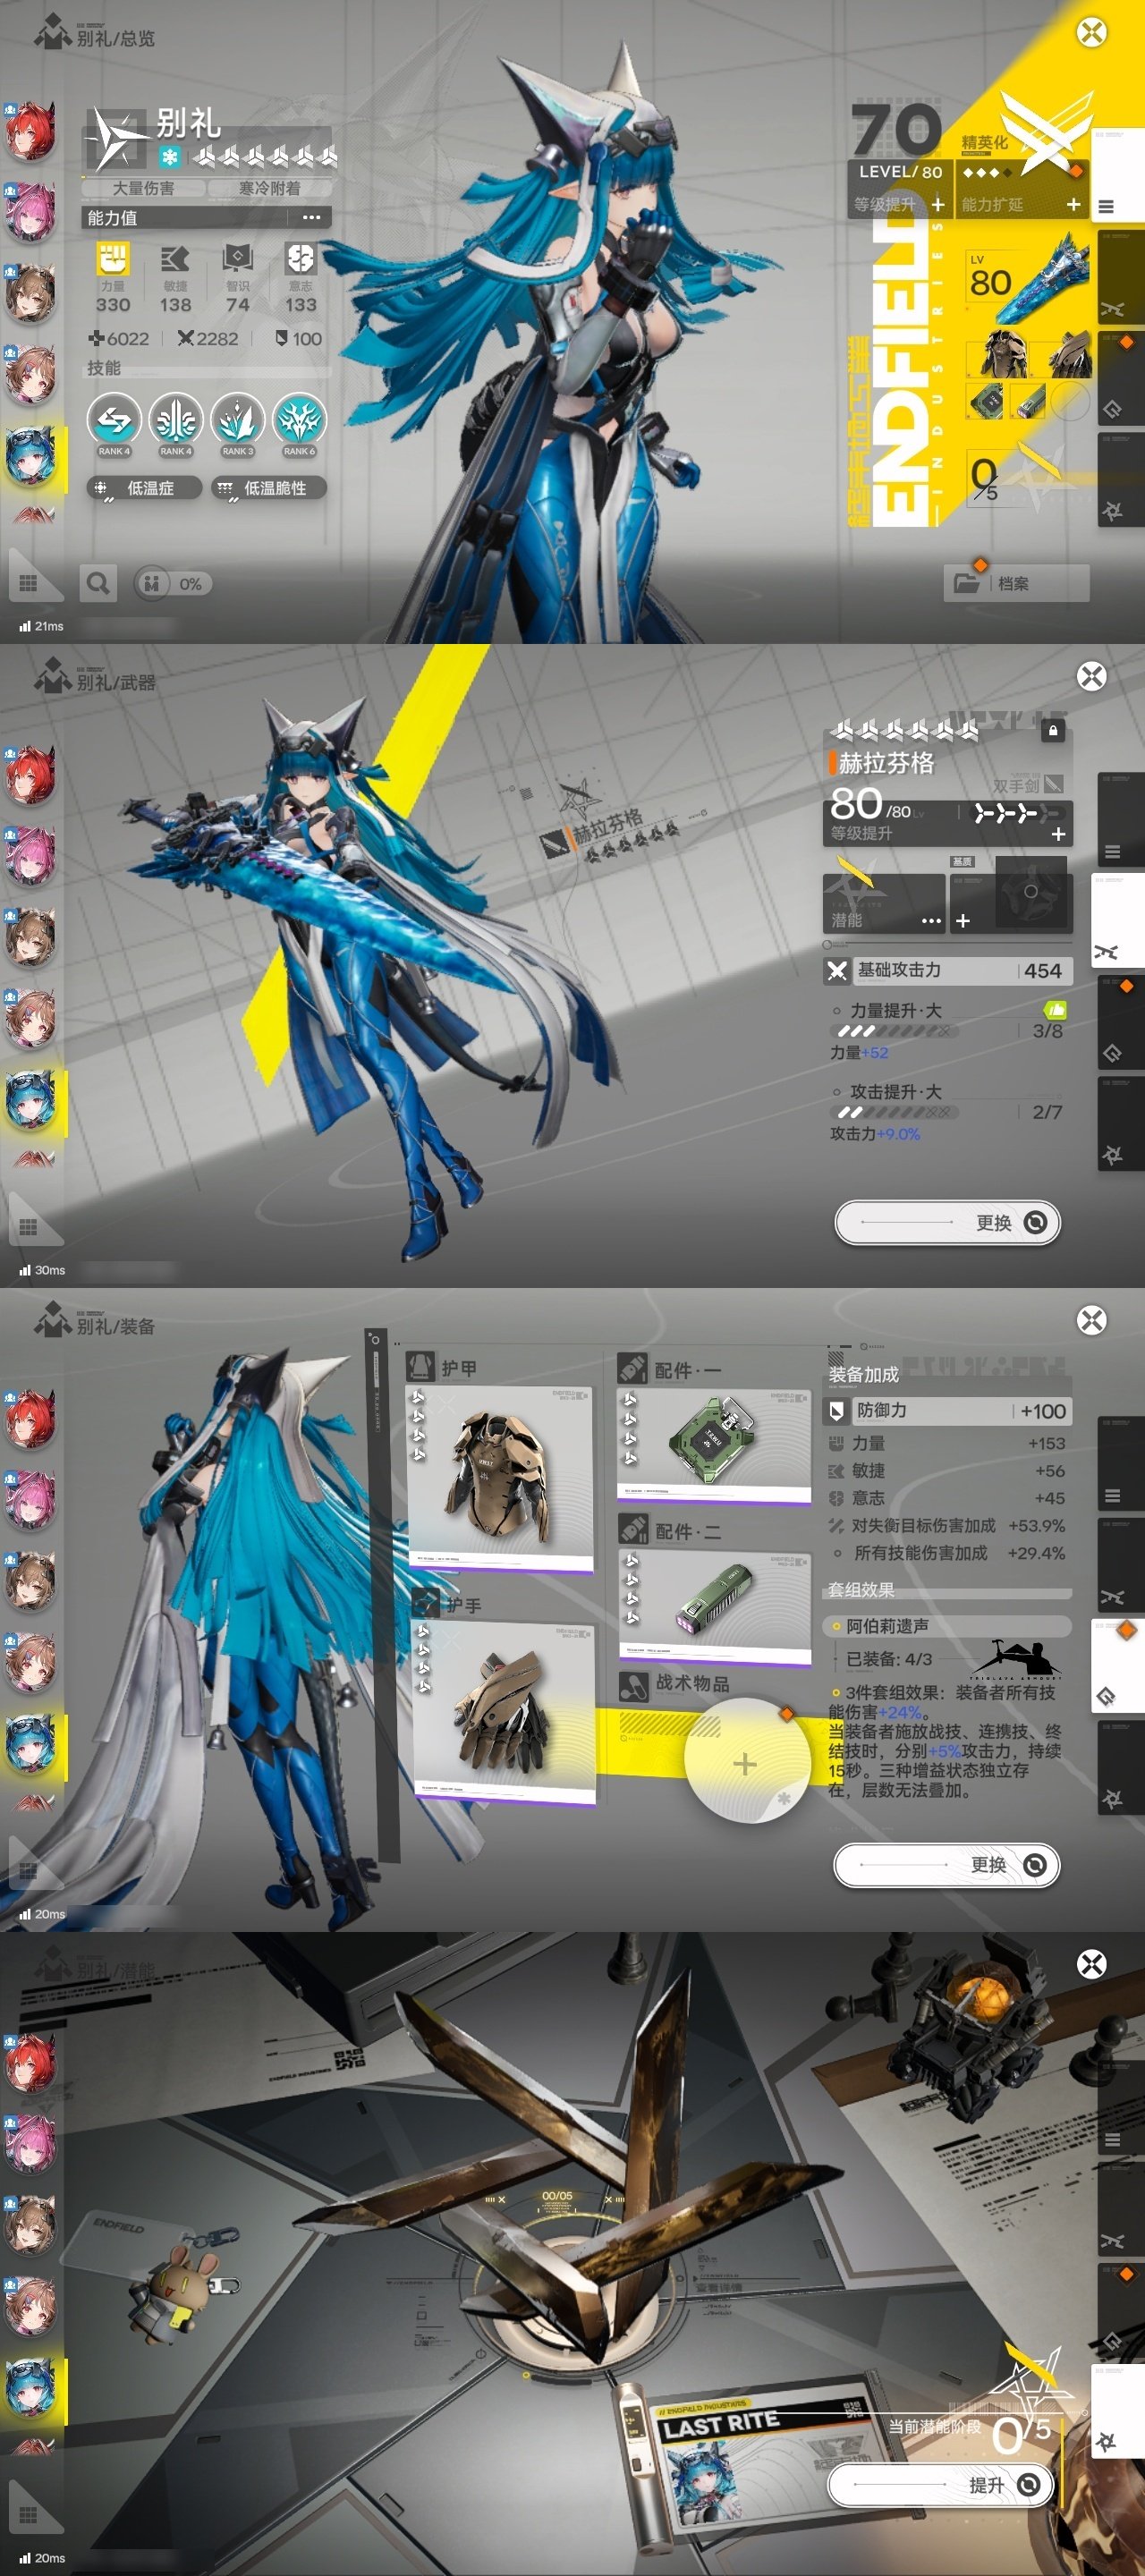1145x2576 pixels.
Task: Add a 战术物品 via the round plus slot
Action: [x=745, y=1763]
